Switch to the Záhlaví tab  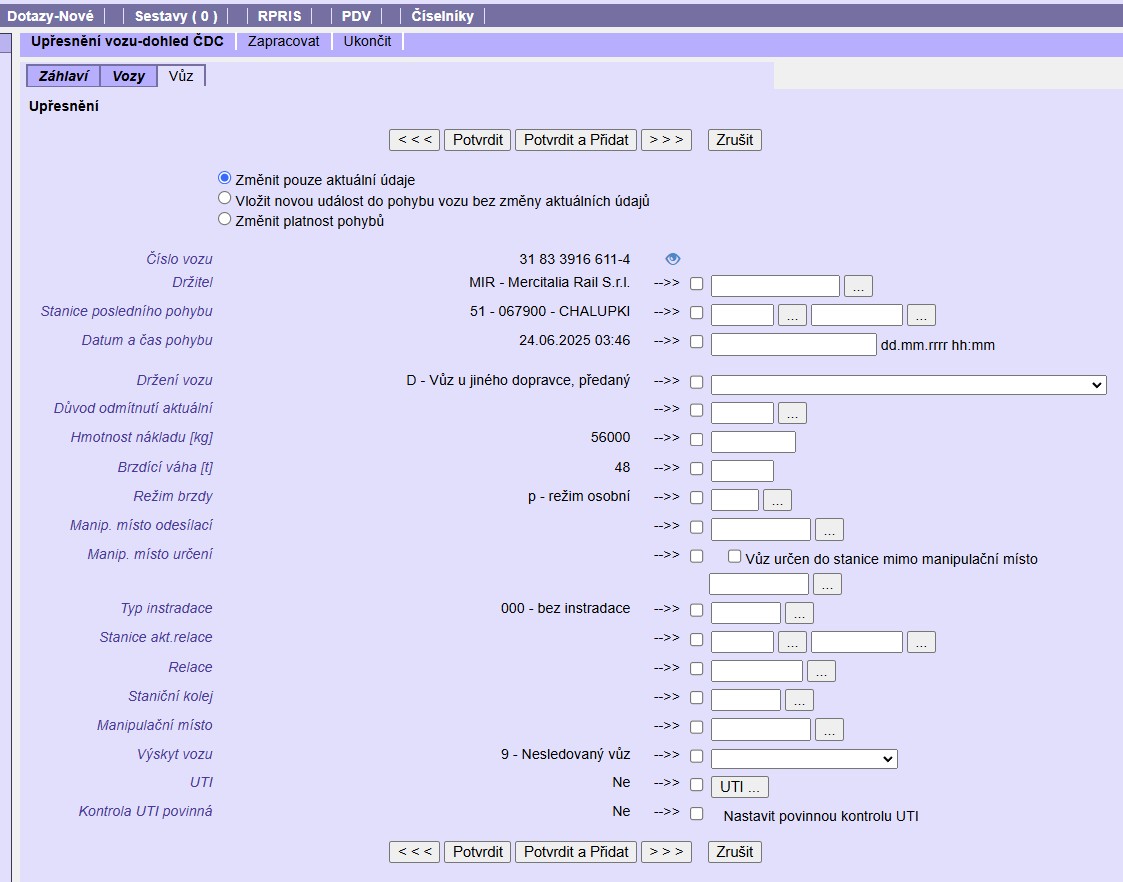(63, 76)
